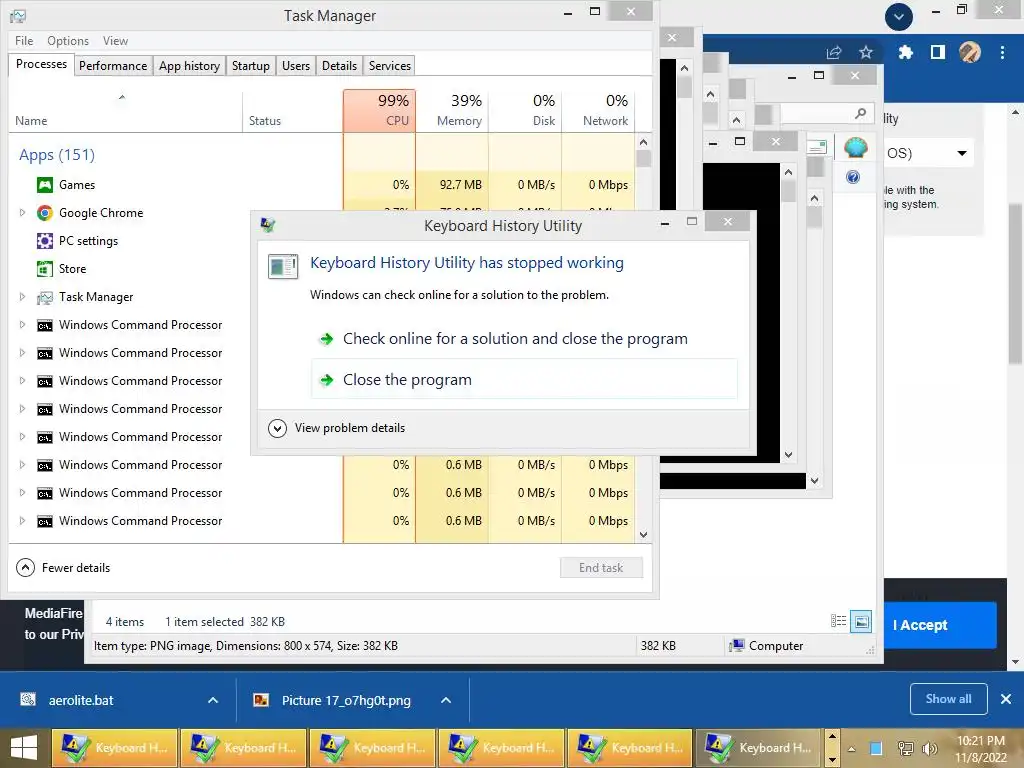Select the Task Manager process icon
The width and height of the screenshot is (1024, 768).
coord(44,297)
